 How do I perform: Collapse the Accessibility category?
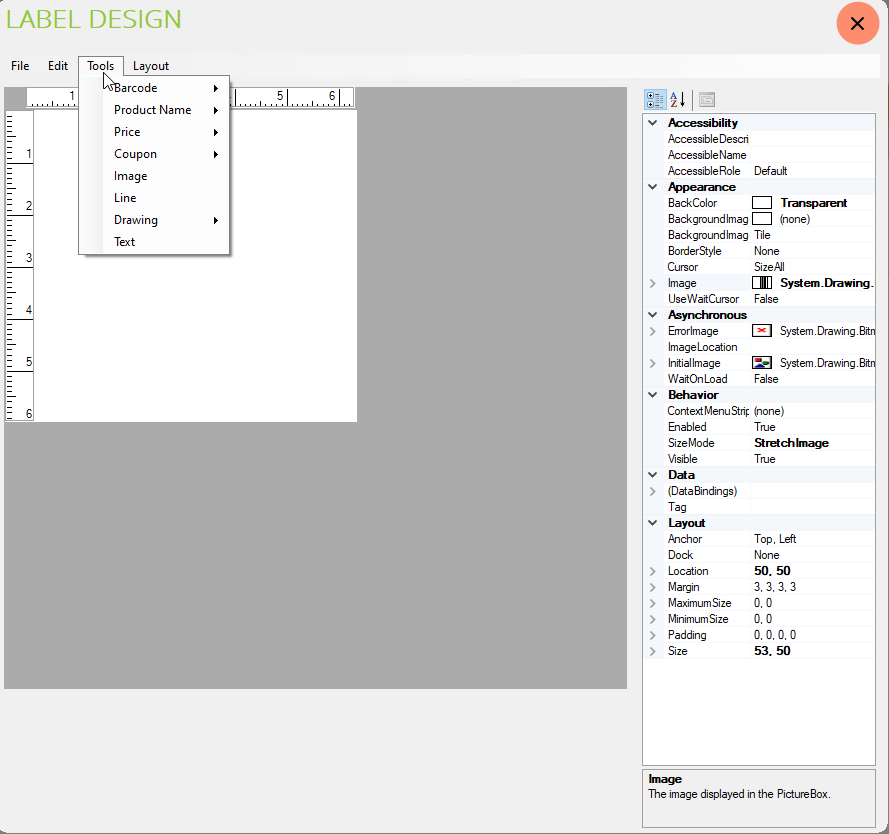(x=653, y=123)
